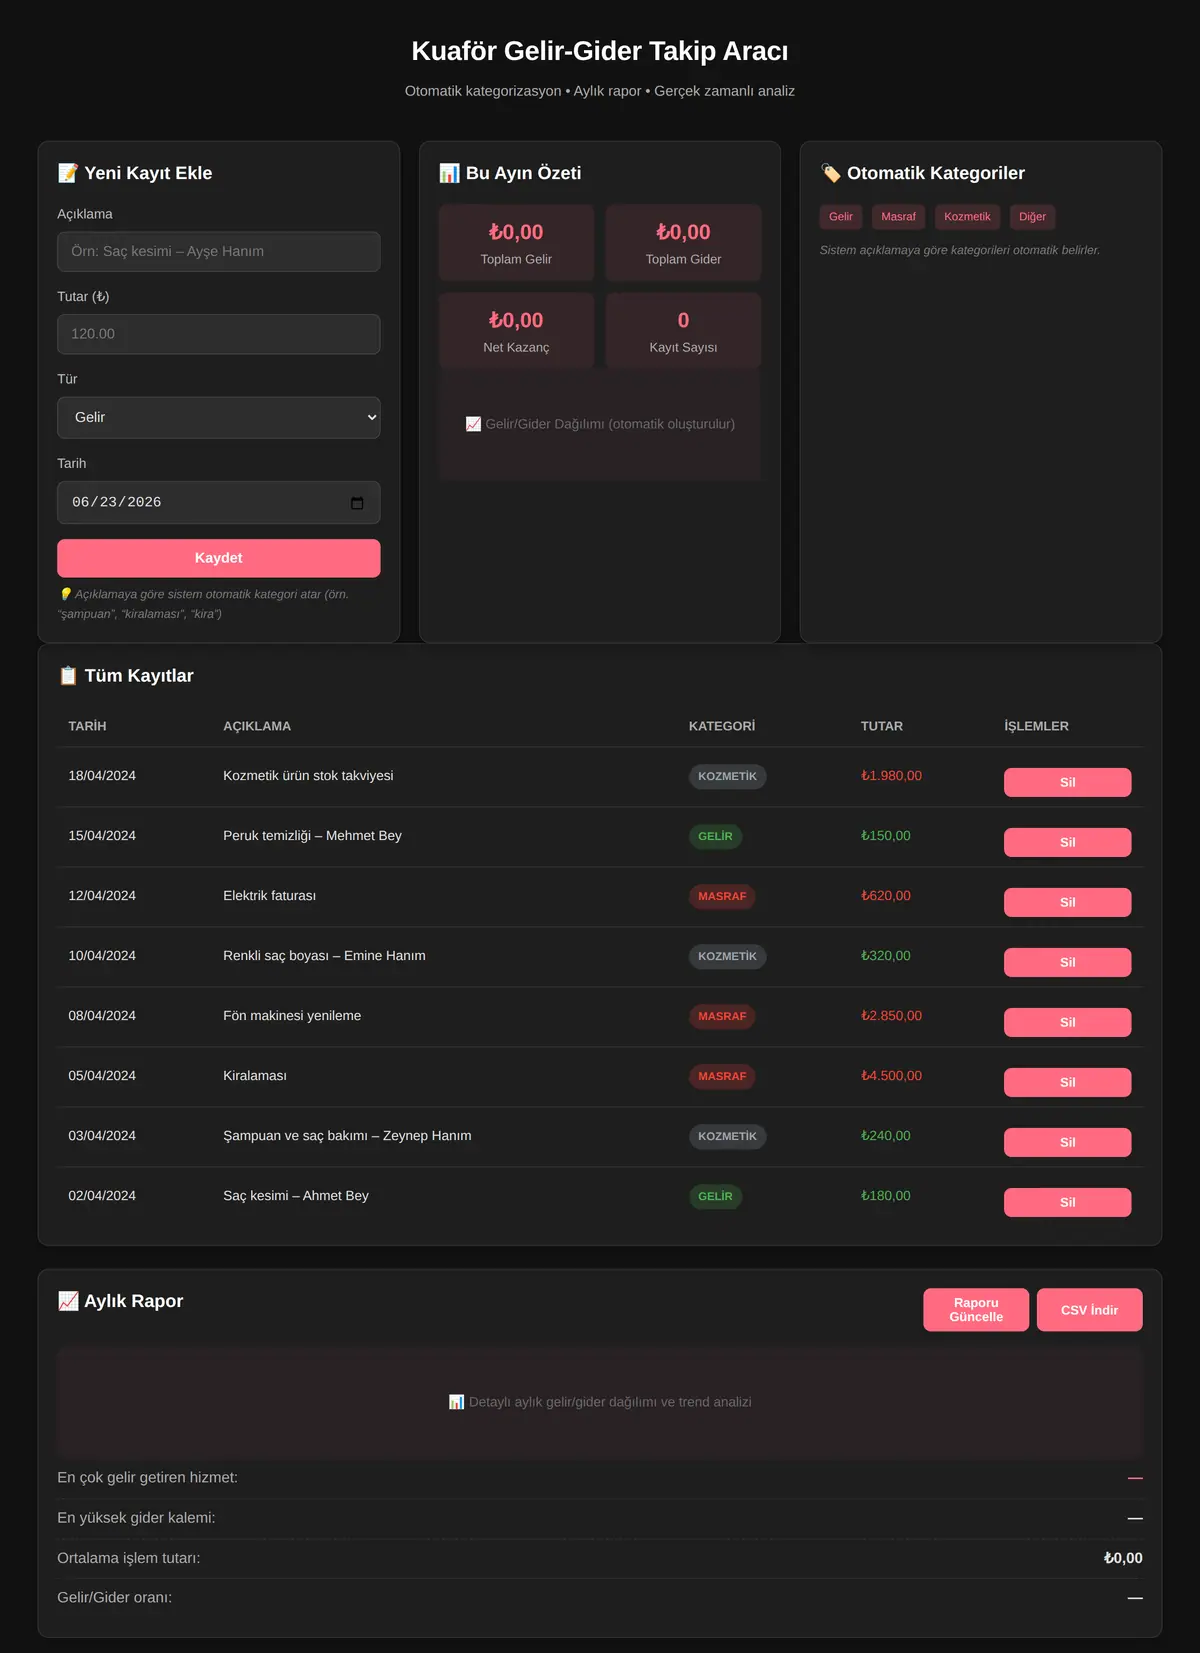The image size is (1200, 1653).
Task: Delete the Kozmetik ürün stok takviyesi record
Action: (x=1067, y=783)
